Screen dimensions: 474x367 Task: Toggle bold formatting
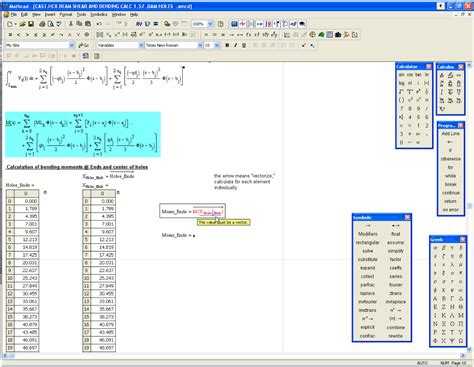click(x=227, y=45)
